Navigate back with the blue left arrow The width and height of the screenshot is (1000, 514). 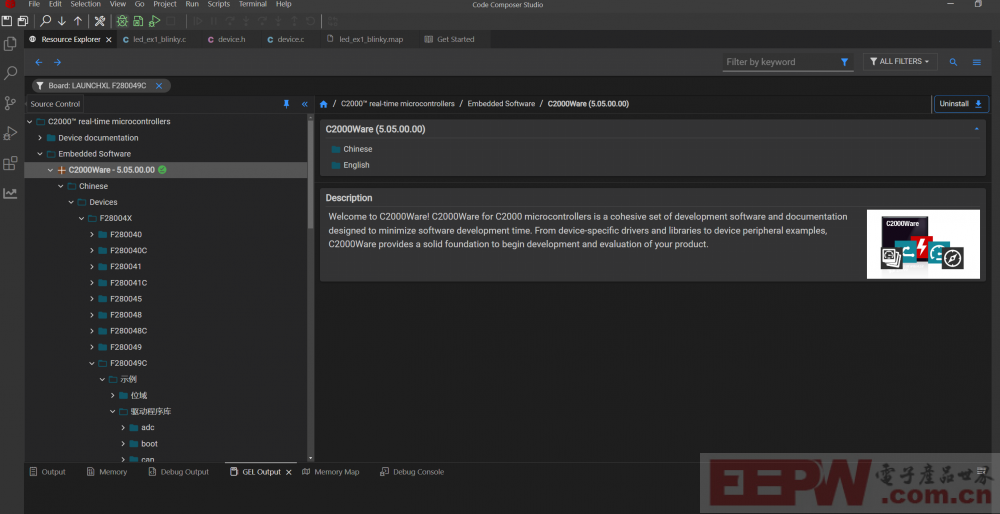click(x=39, y=62)
